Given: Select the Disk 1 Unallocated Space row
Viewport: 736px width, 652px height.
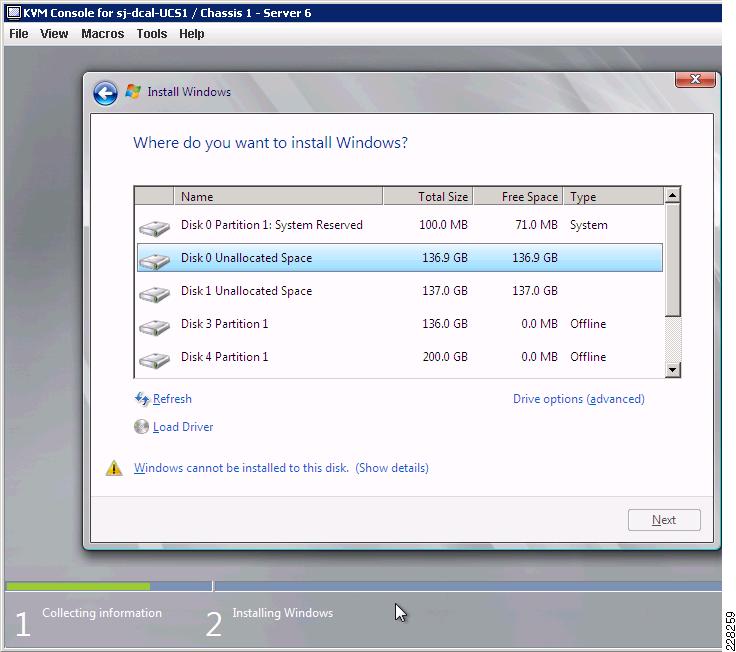Looking at the screenshot, I should [x=400, y=291].
